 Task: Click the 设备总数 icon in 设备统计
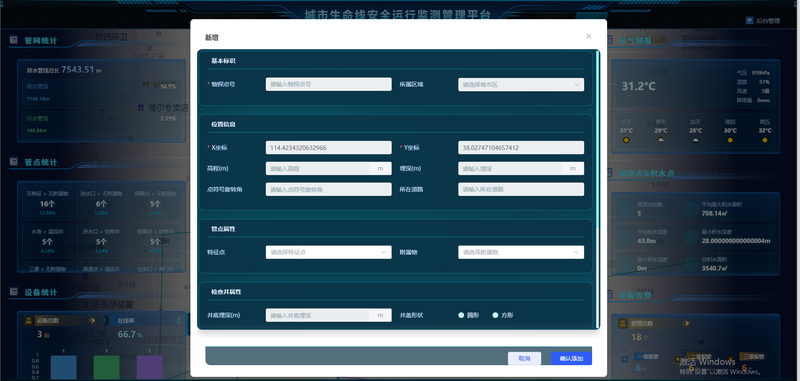(x=29, y=320)
